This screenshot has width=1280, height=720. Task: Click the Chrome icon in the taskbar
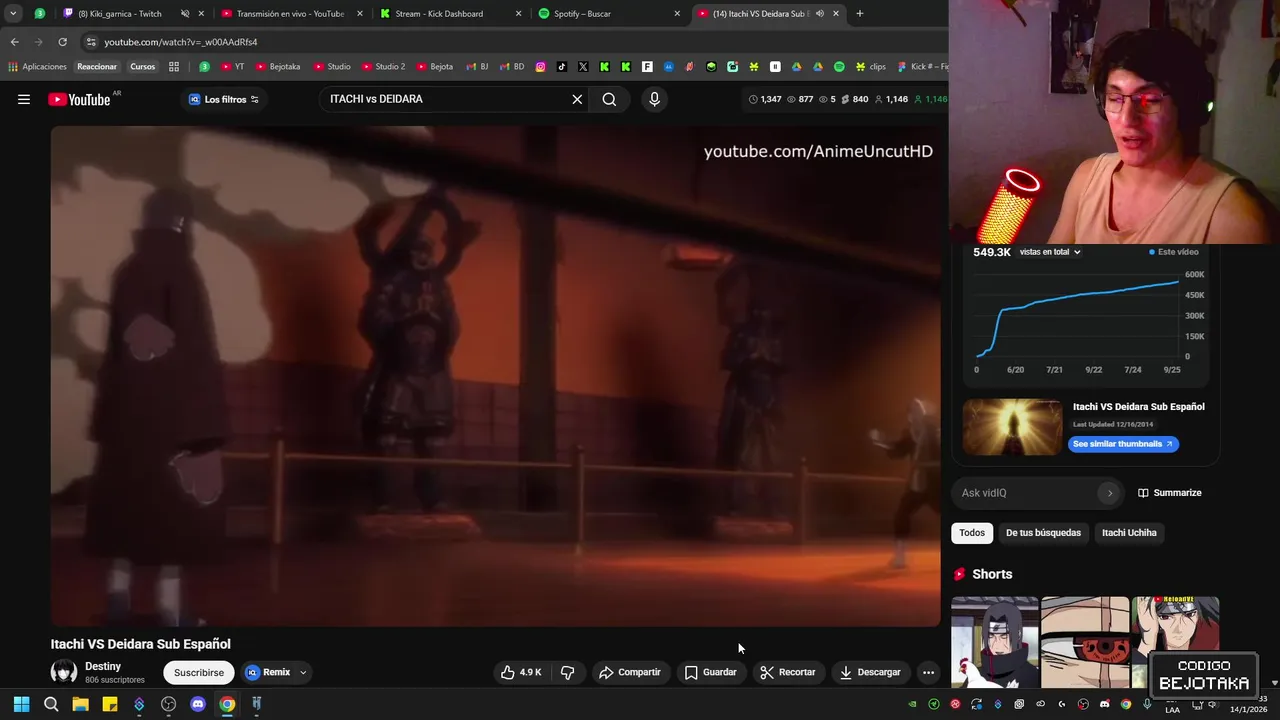[227, 704]
